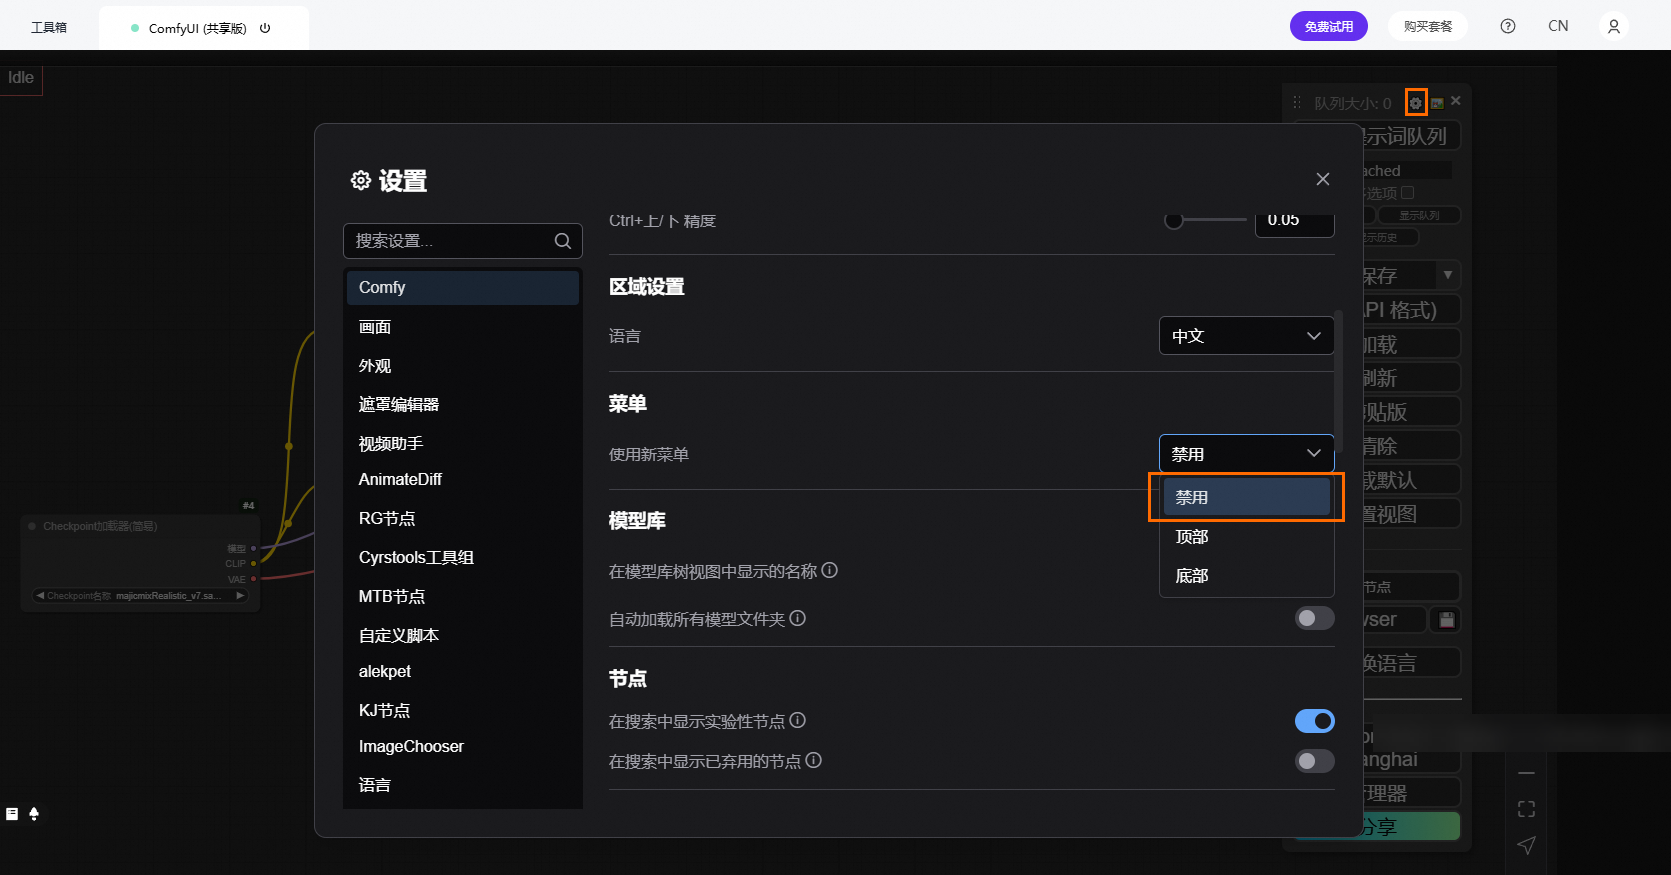
Task: Open MTB节点 settings category
Action: click(x=463, y=596)
